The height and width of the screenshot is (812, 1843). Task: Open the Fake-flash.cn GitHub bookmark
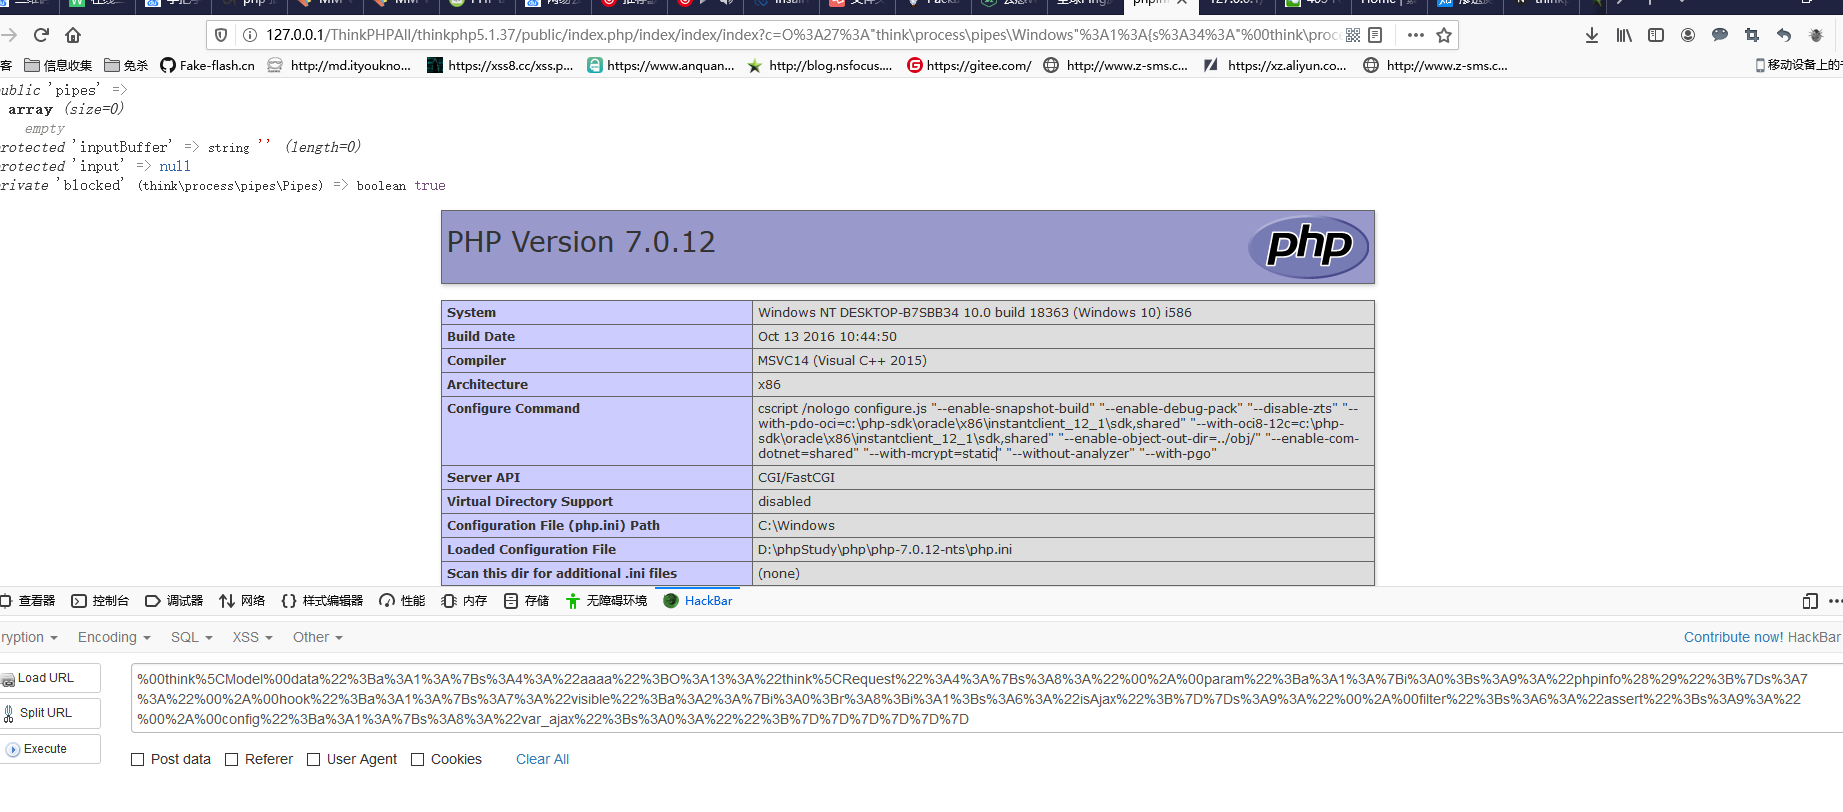click(x=207, y=65)
